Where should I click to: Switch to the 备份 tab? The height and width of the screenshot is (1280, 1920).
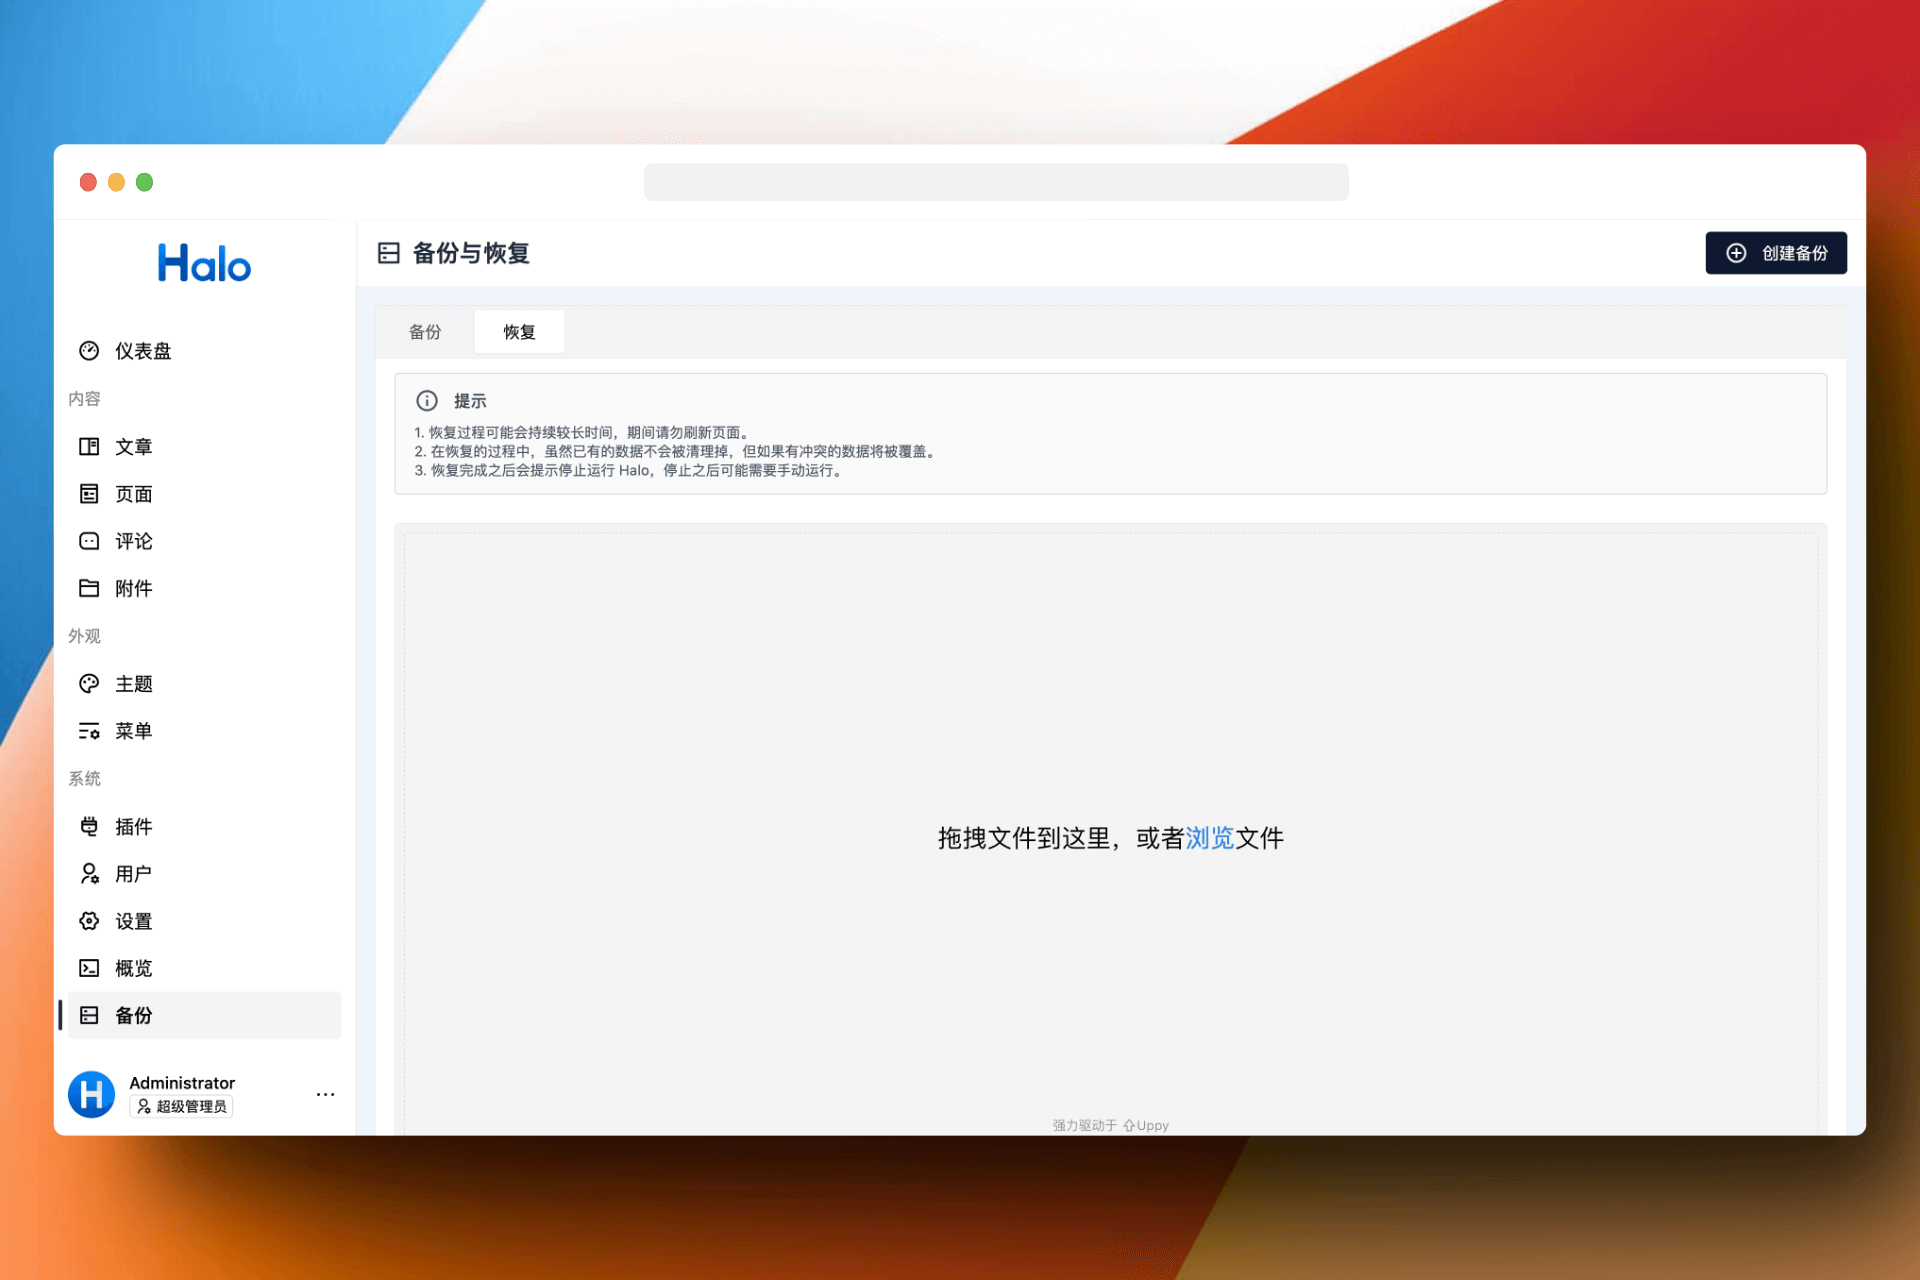click(x=425, y=332)
